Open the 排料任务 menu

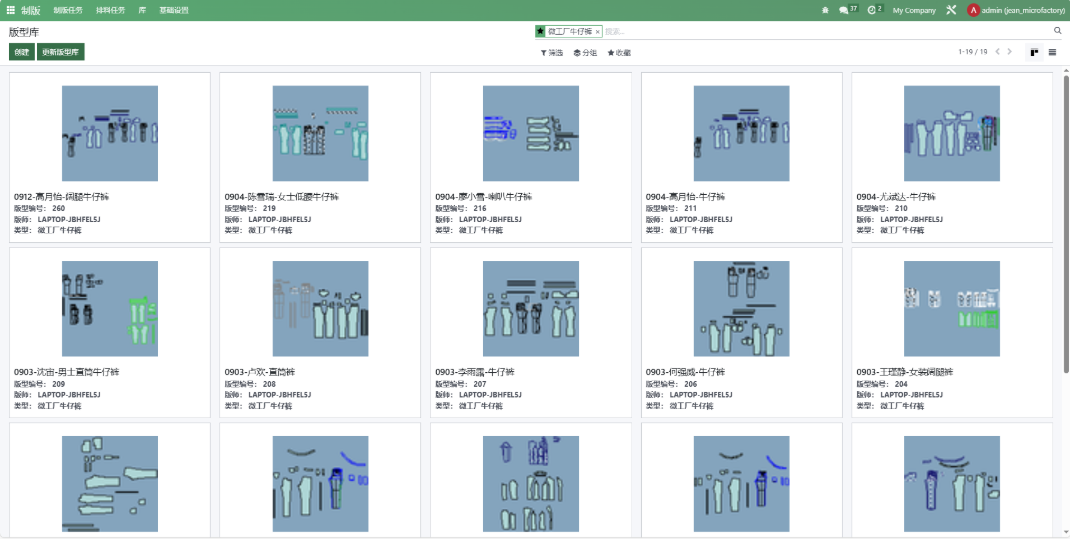(x=110, y=10)
